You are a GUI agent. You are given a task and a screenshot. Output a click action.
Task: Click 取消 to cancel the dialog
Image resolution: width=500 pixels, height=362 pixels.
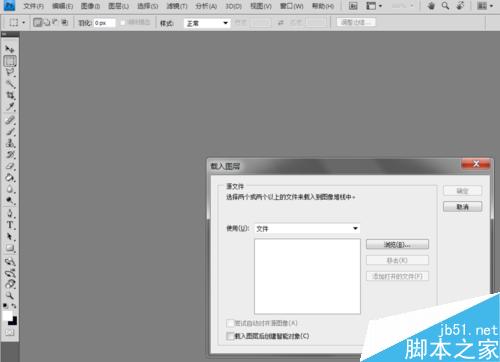[x=462, y=207]
